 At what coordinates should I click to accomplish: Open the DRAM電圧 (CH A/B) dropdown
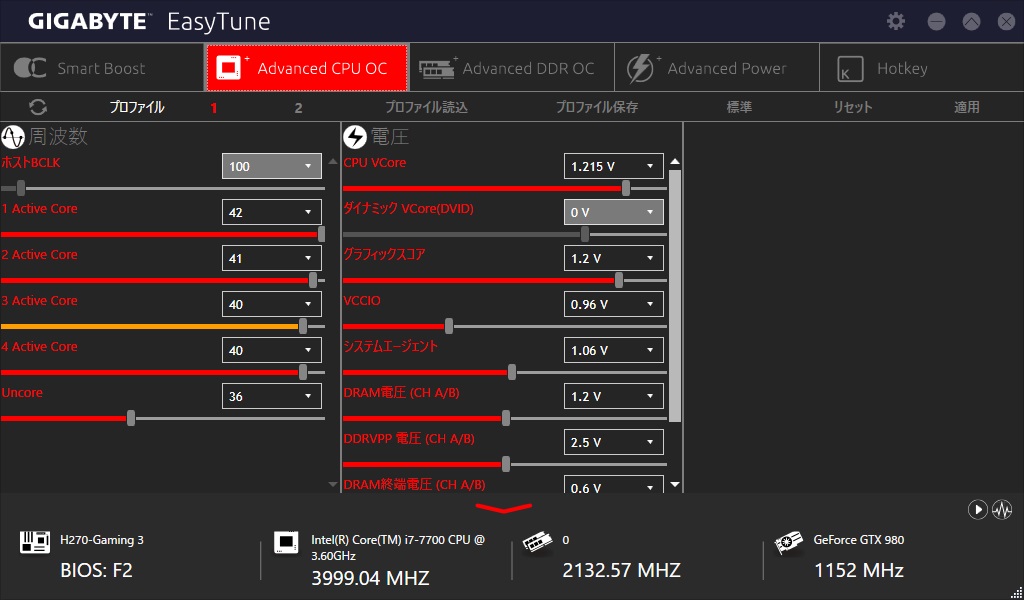(614, 396)
